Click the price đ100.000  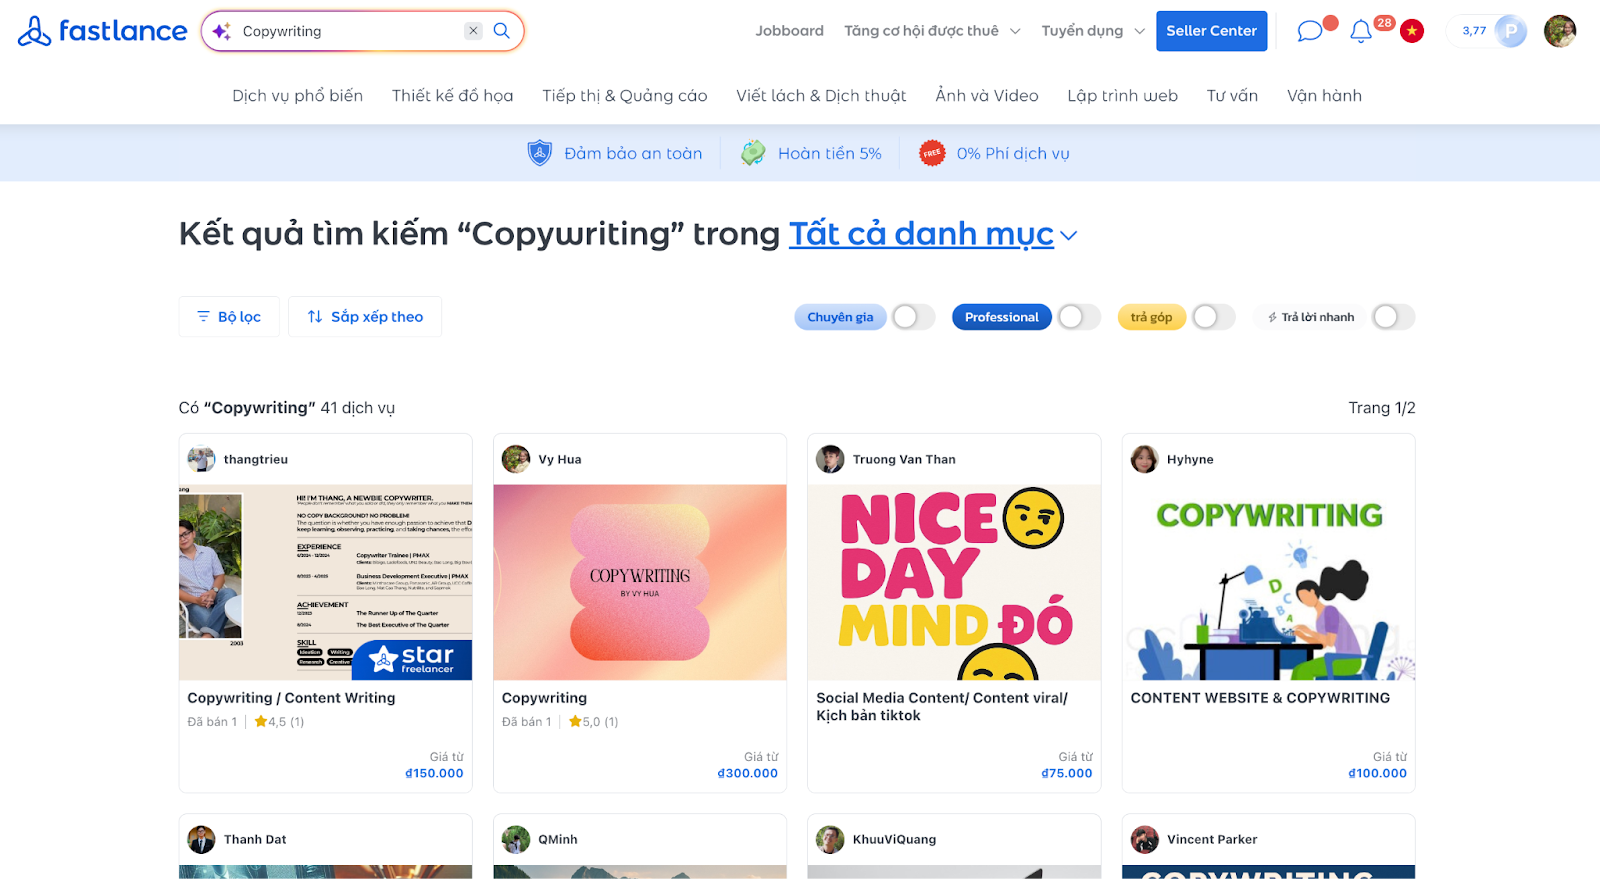1377,773
